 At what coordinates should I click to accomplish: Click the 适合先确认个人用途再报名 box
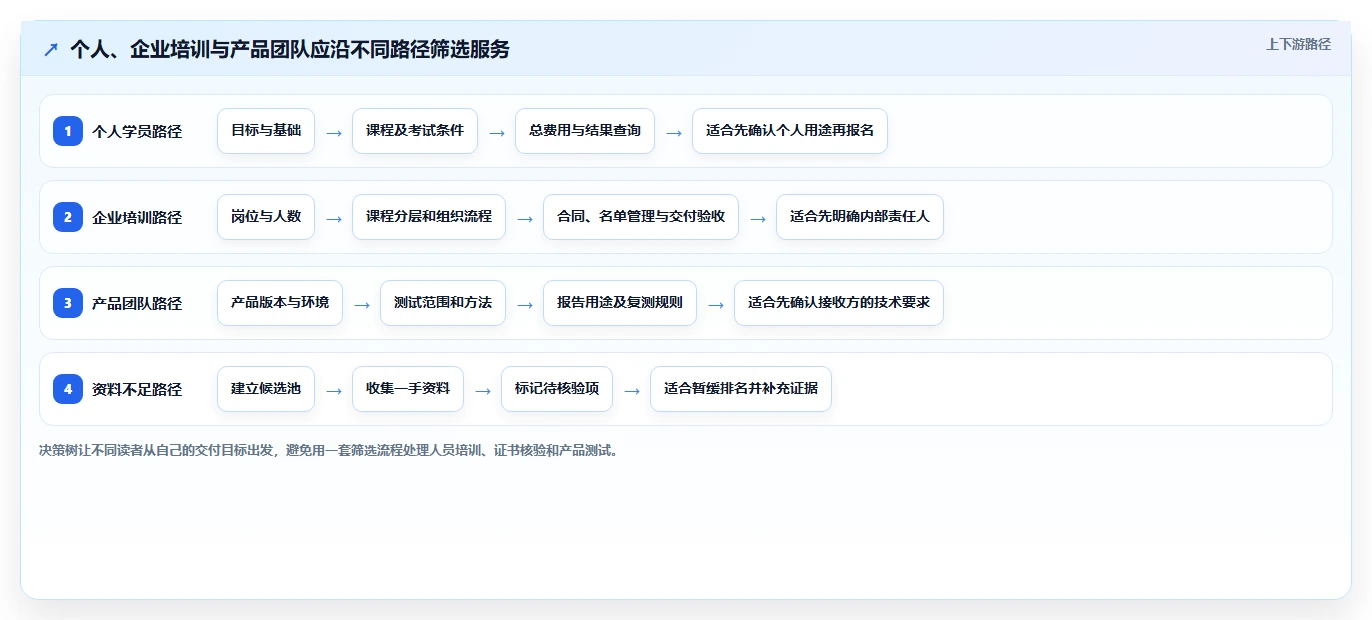(790, 131)
